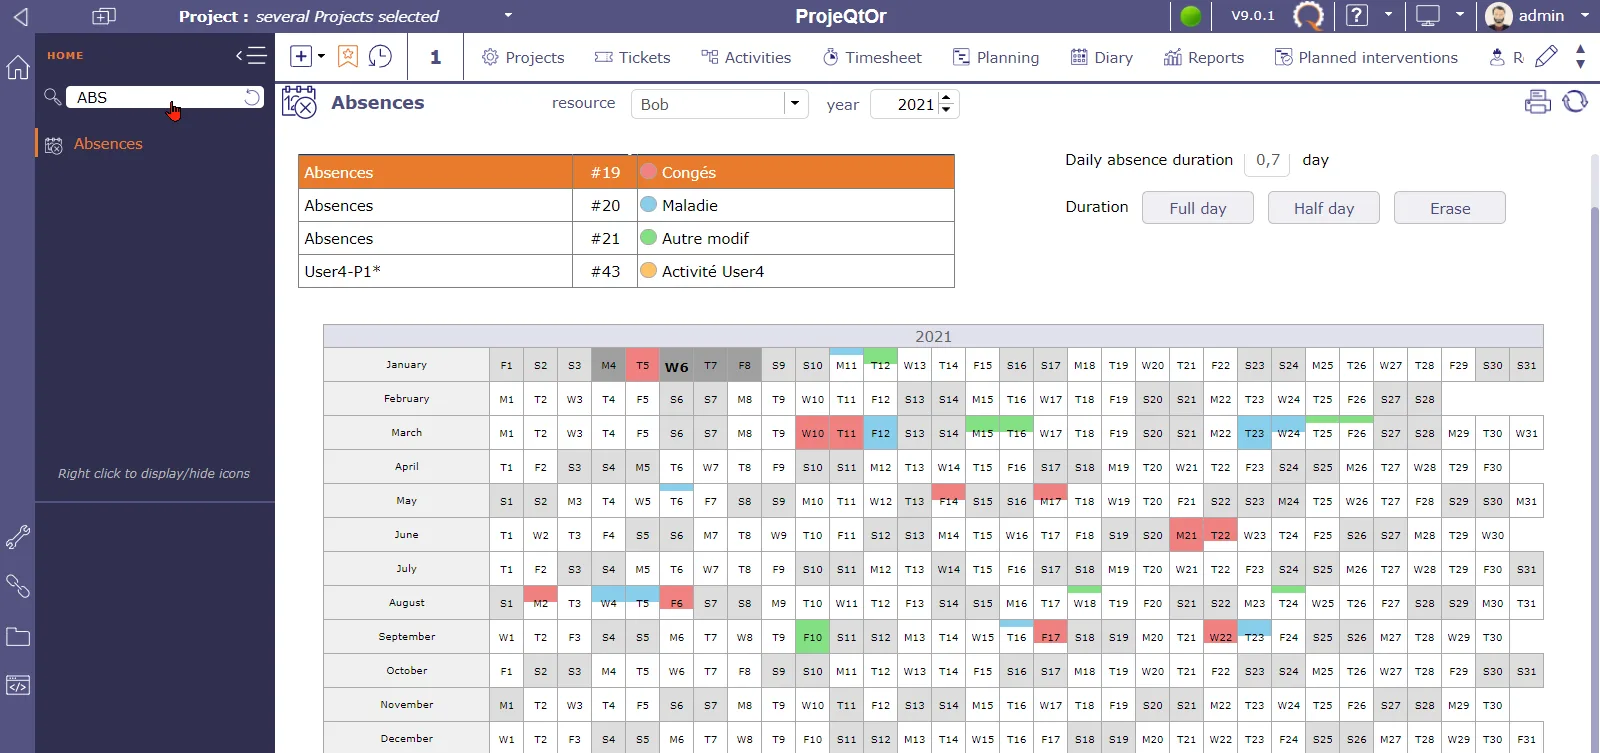Click June M21 red cell
Viewport: 1600px width, 753px height.
(x=1187, y=535)
